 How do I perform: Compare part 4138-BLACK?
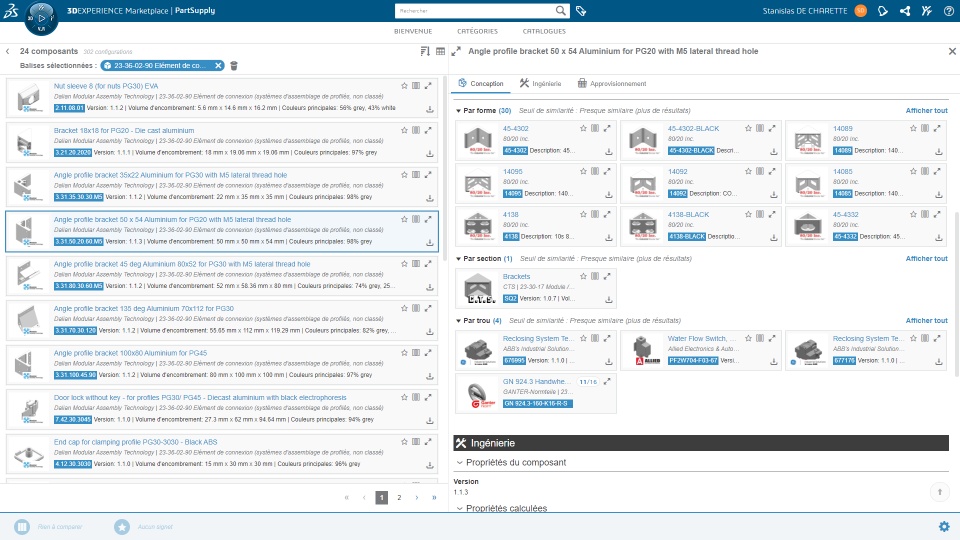pos(760,214)
